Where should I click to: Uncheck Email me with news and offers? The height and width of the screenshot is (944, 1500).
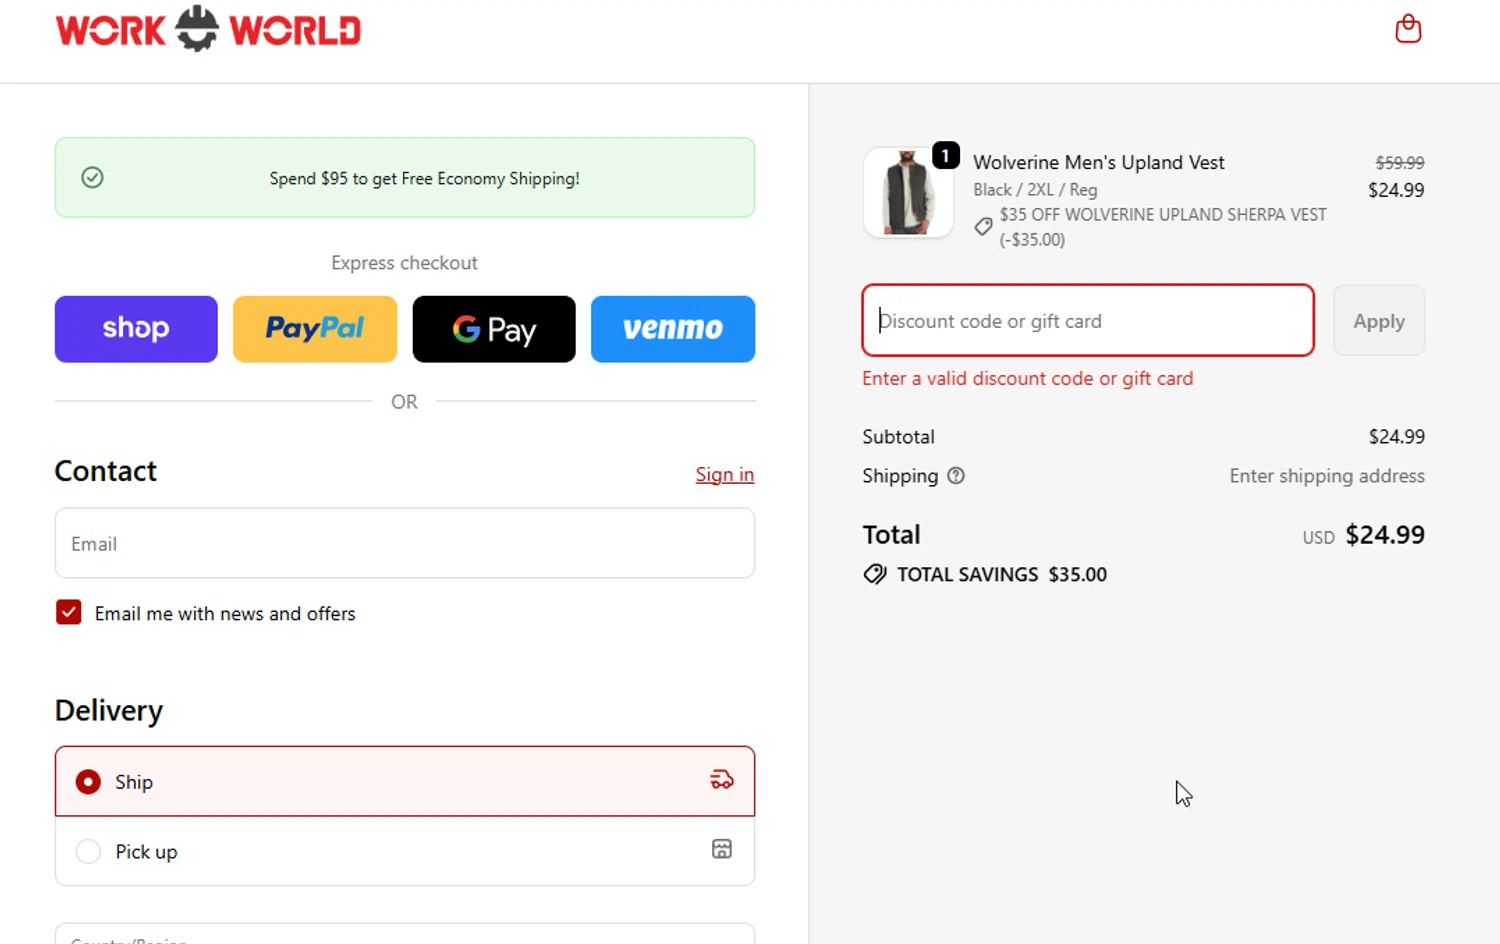(69, 613)
